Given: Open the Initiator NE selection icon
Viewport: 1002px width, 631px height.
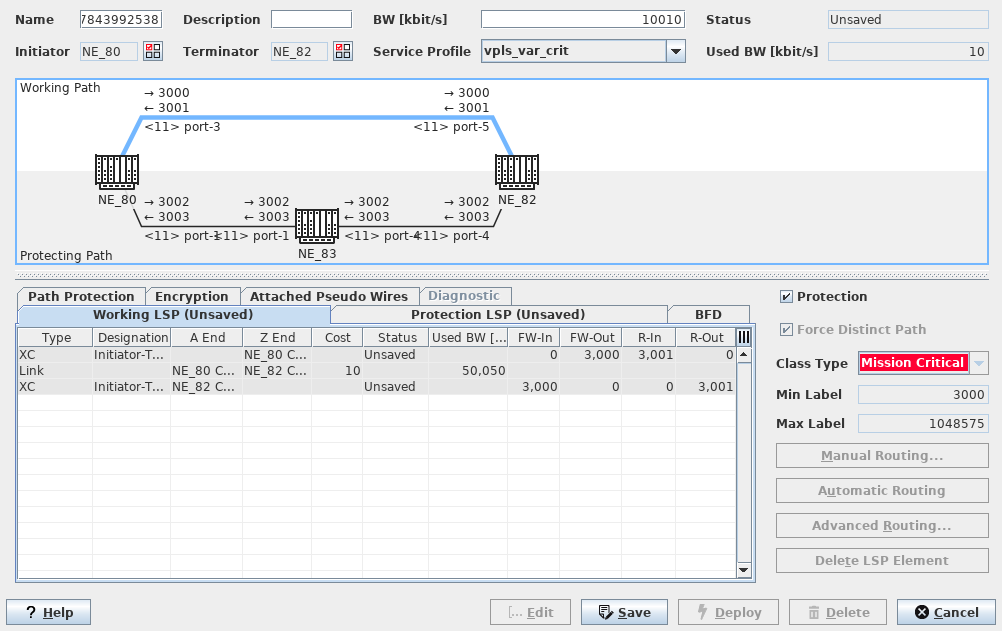Looking at the screenshot, I should coord(153,51).
